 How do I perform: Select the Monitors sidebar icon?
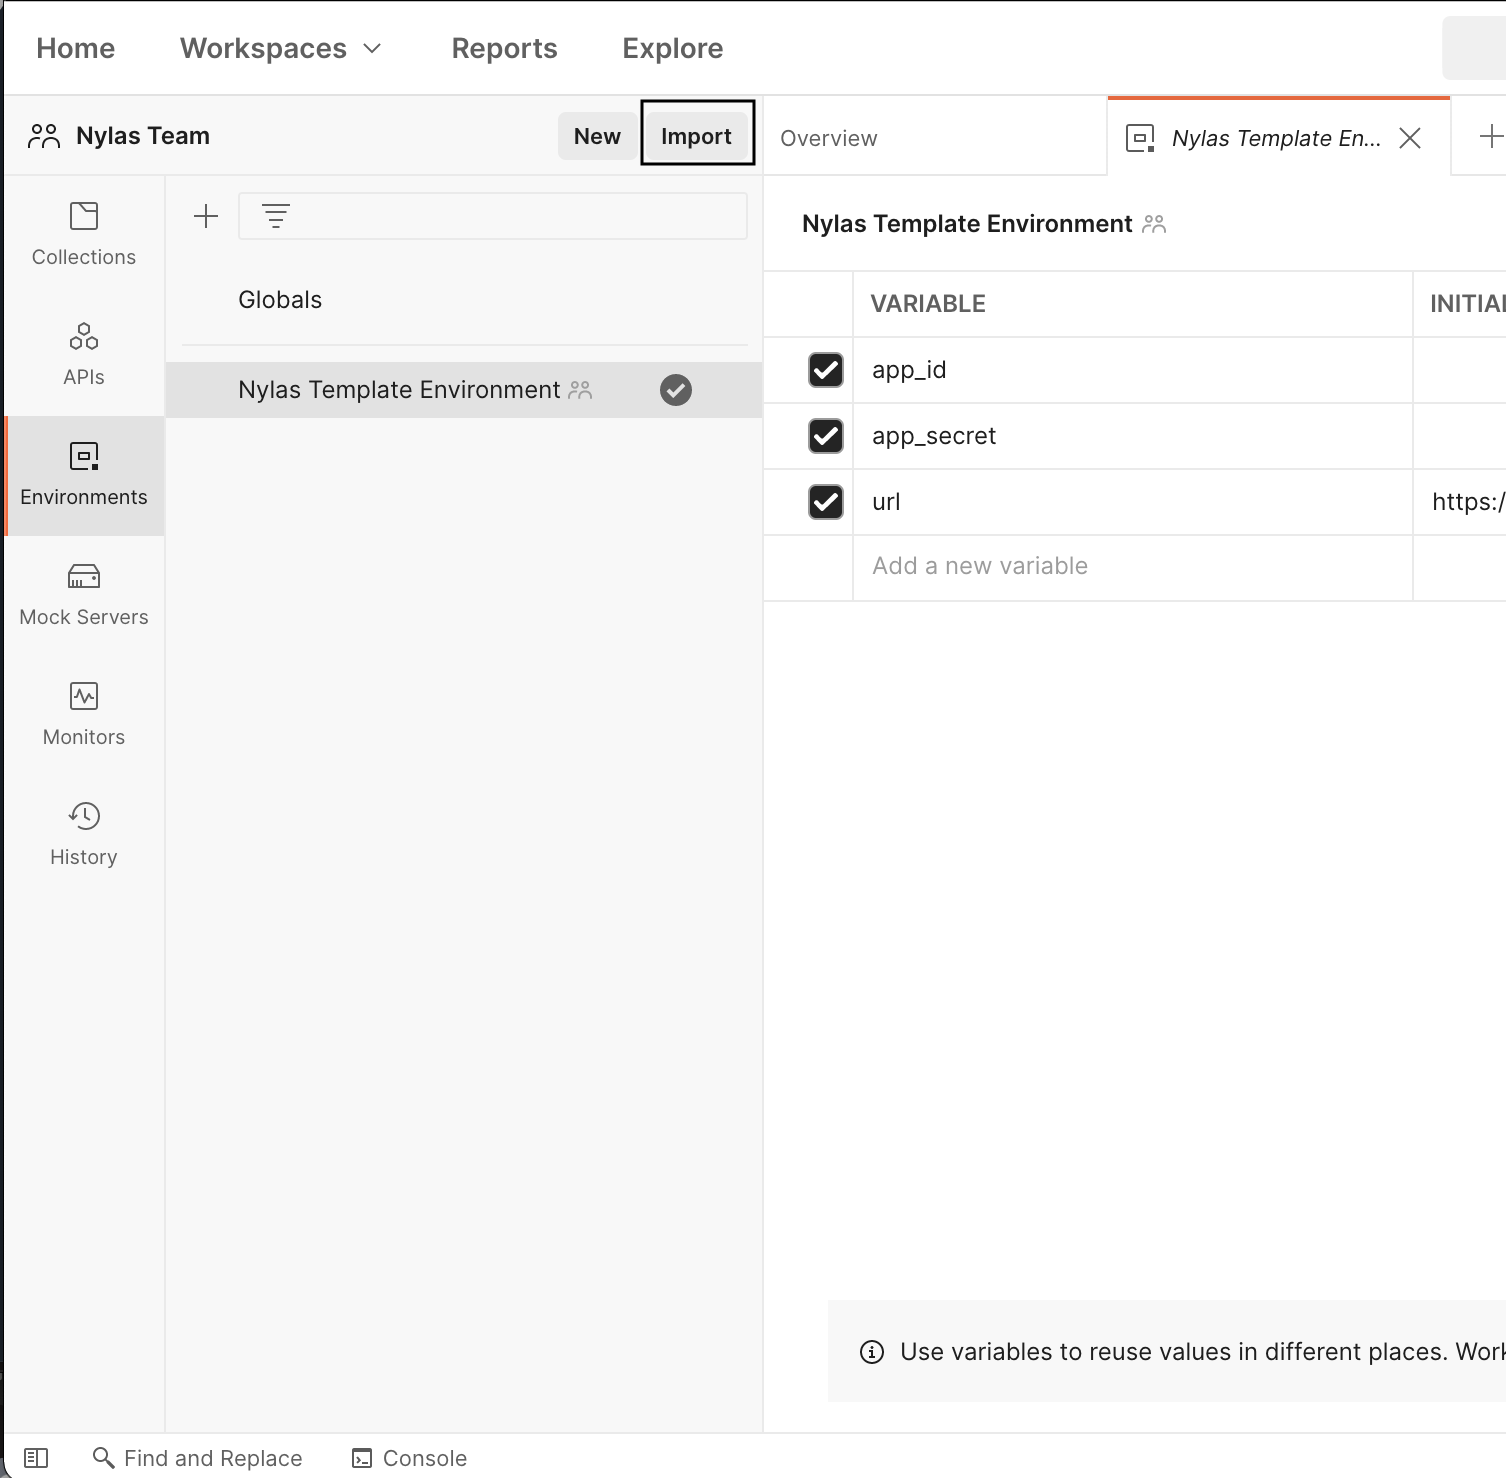coord(83,712)
